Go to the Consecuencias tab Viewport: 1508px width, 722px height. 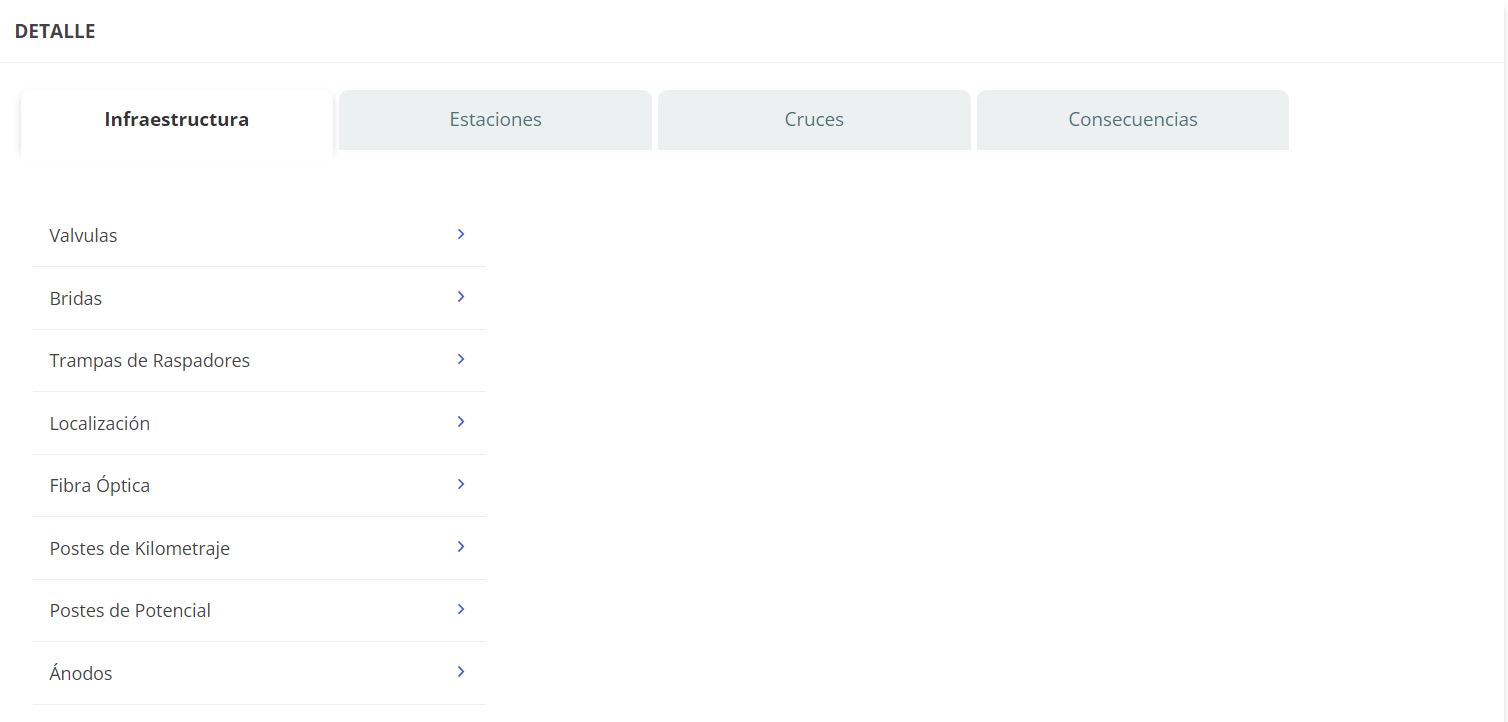point(1132,120)
